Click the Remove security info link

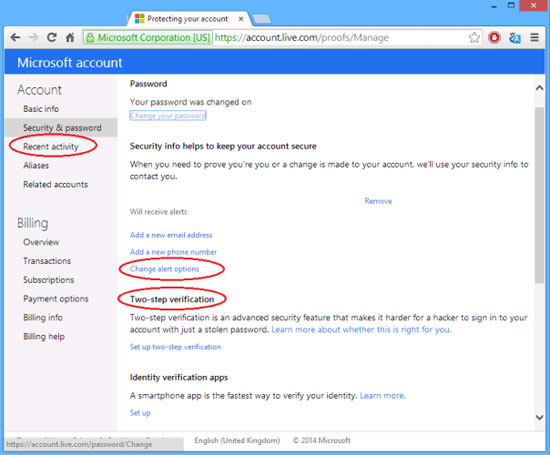coord(378,201)
